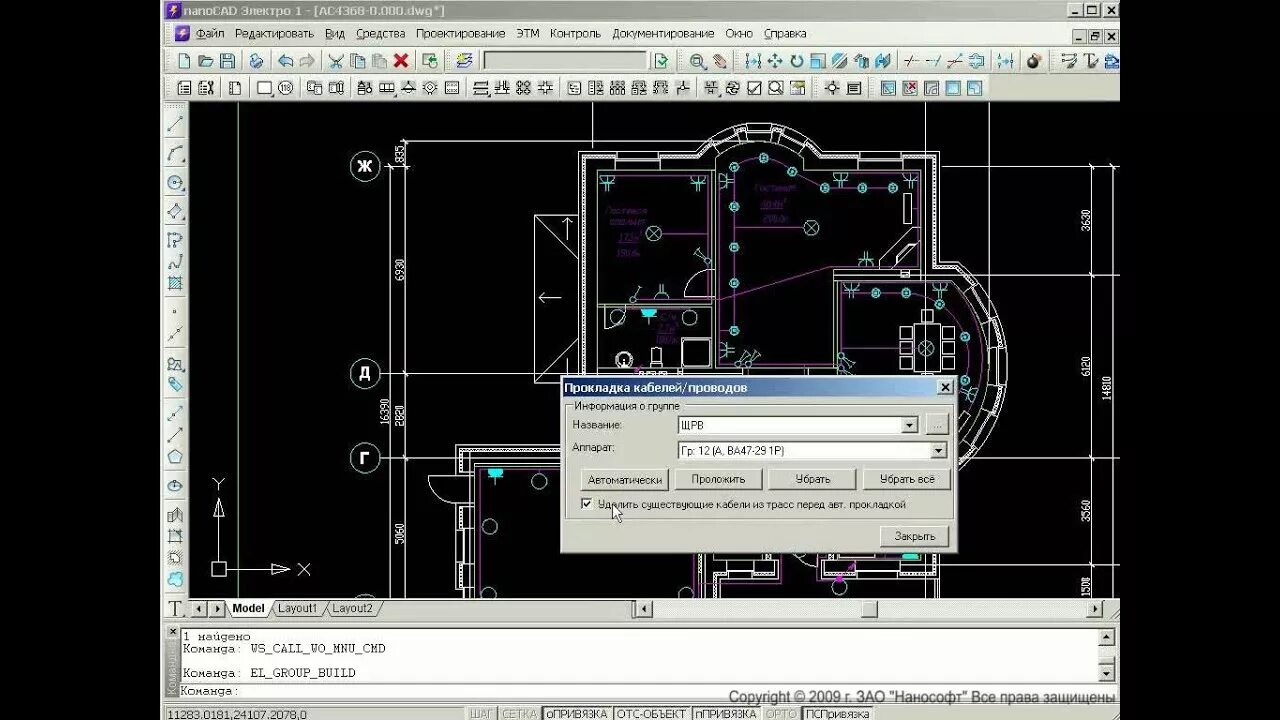This screenshot has width=1280, height=720.
Task: Select circle drawing tool in left toolbar
Action: [x=175, y=183]
